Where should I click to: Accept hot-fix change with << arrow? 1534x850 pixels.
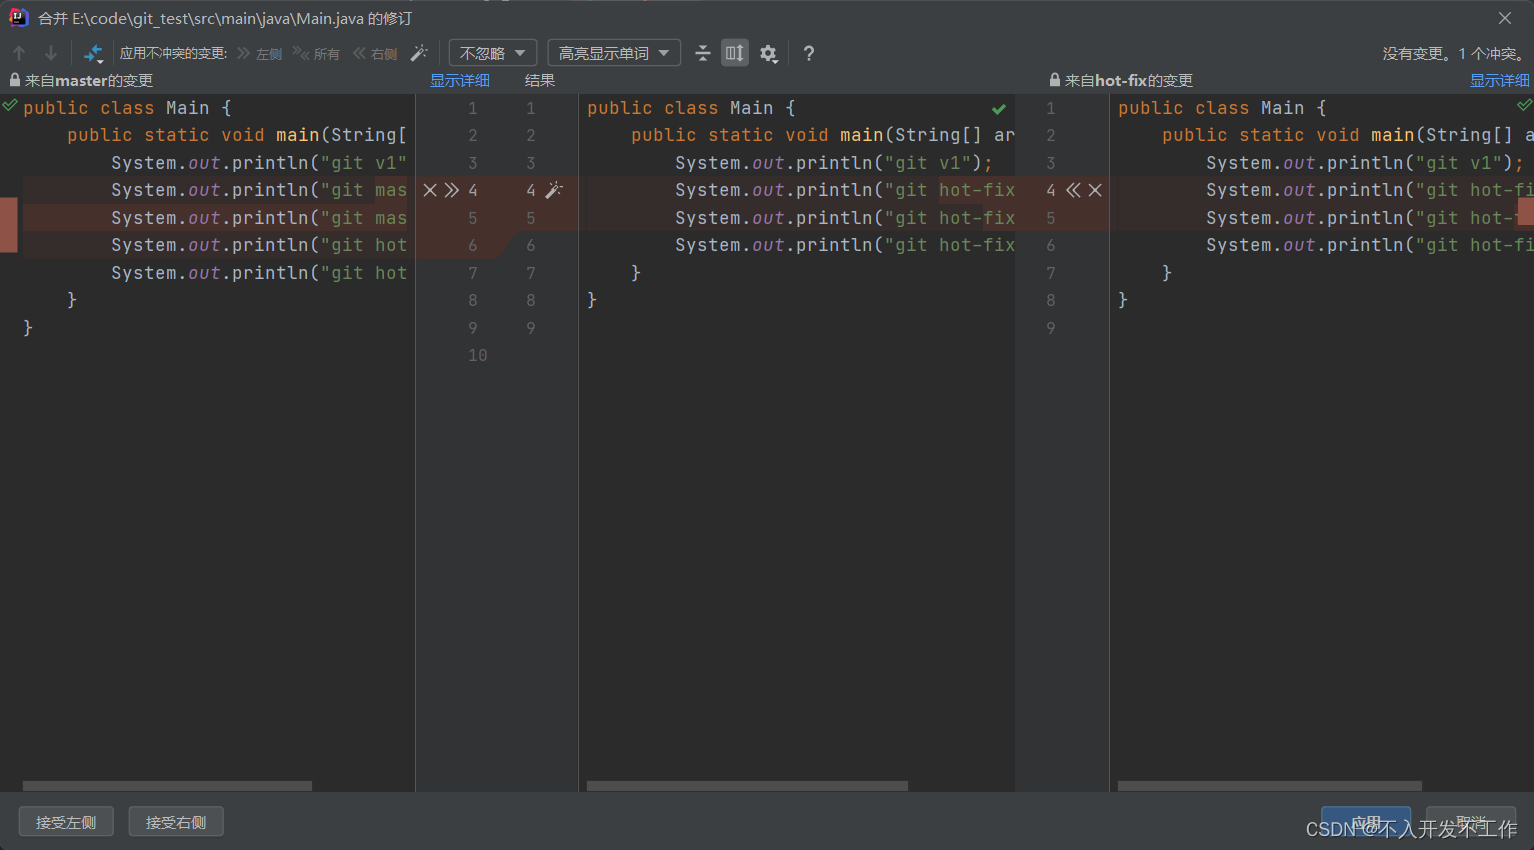pos(1073,190)
